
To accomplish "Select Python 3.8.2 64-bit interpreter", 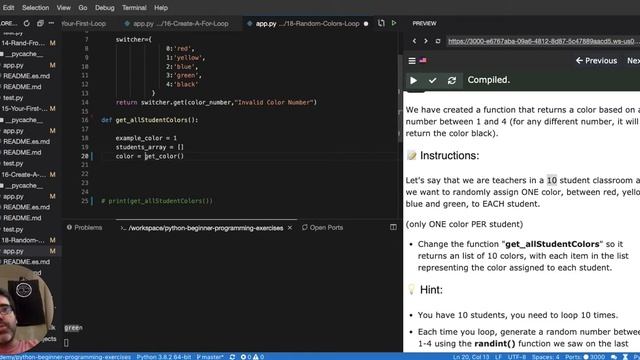I will tap(163, 357).
